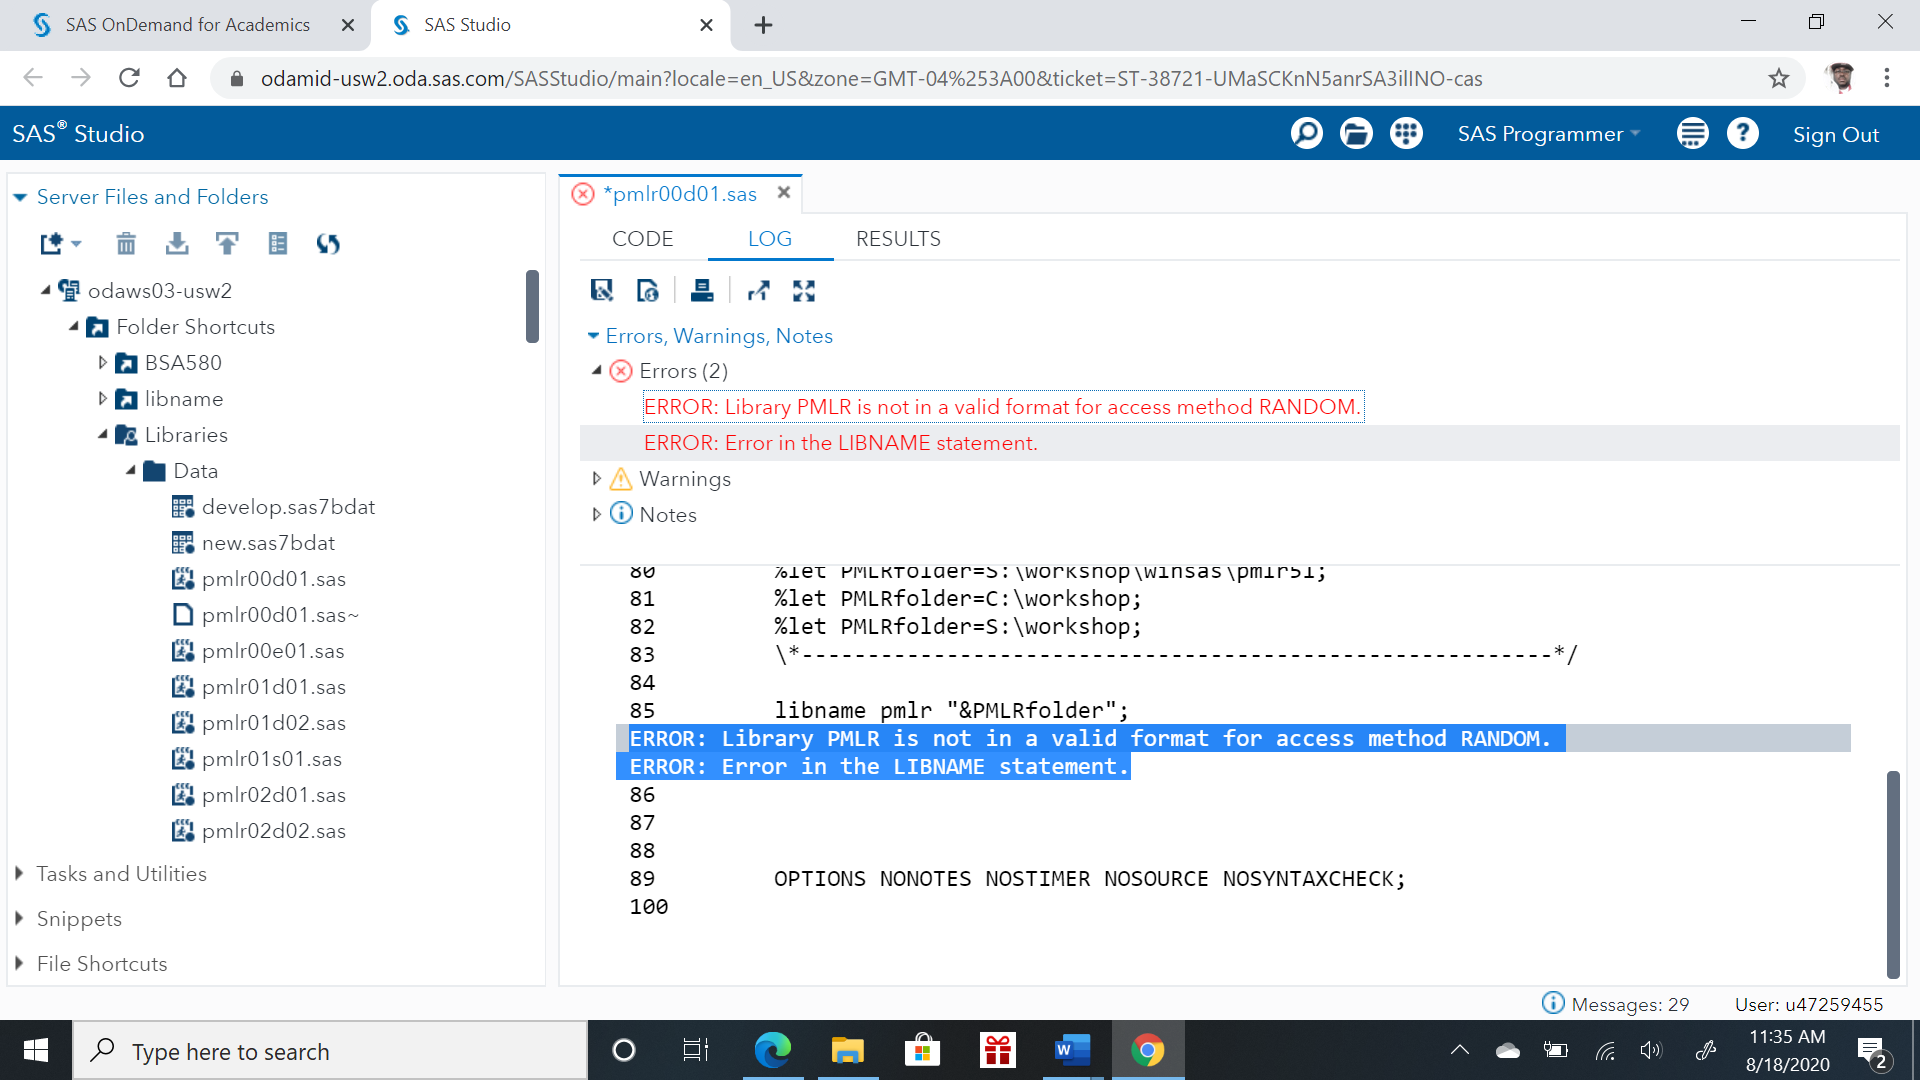This screenshot has height=1080, width=1920.
Task: Click the upload files icon
Action: click(x=227, y=243)
